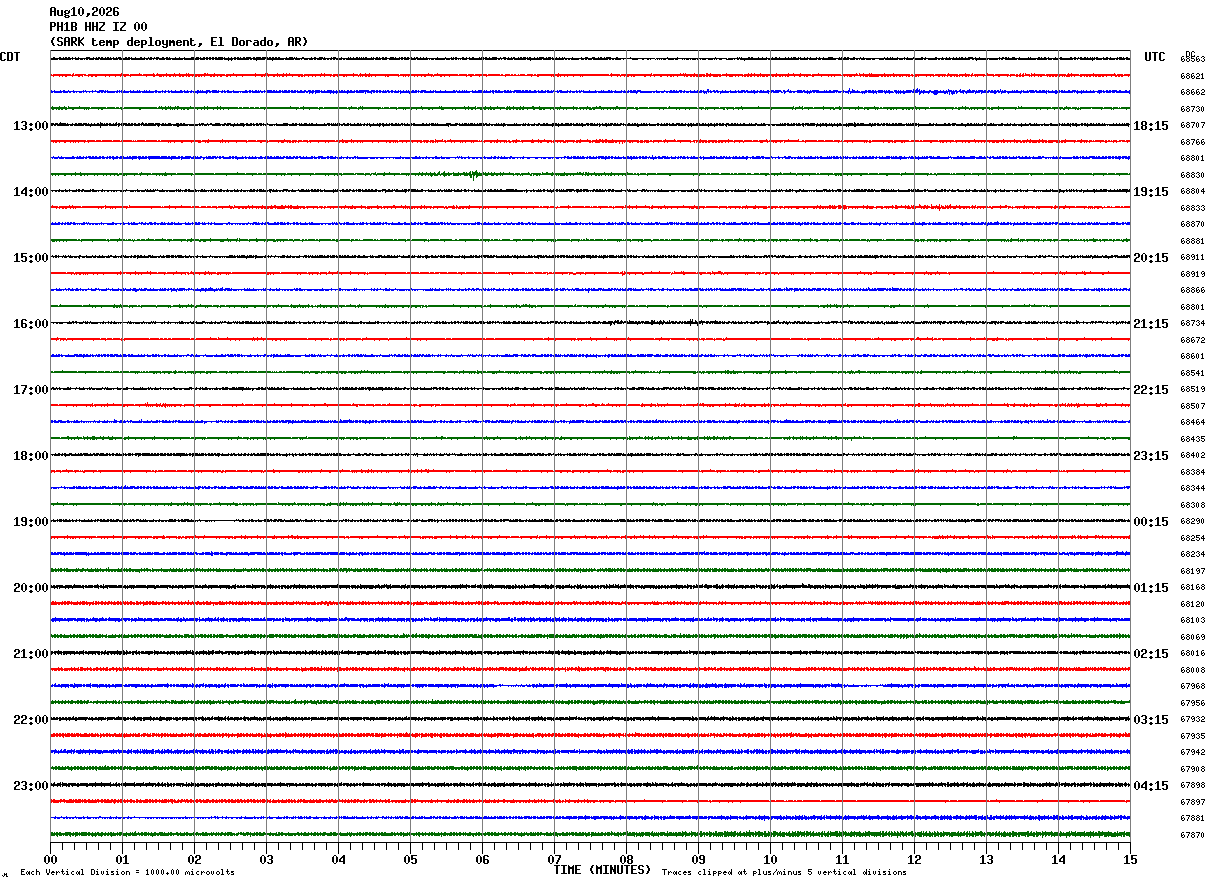Screen dimensions: 1210x886
Task: Click the '01:15' UTC time label
Action: click(1151, 588)
